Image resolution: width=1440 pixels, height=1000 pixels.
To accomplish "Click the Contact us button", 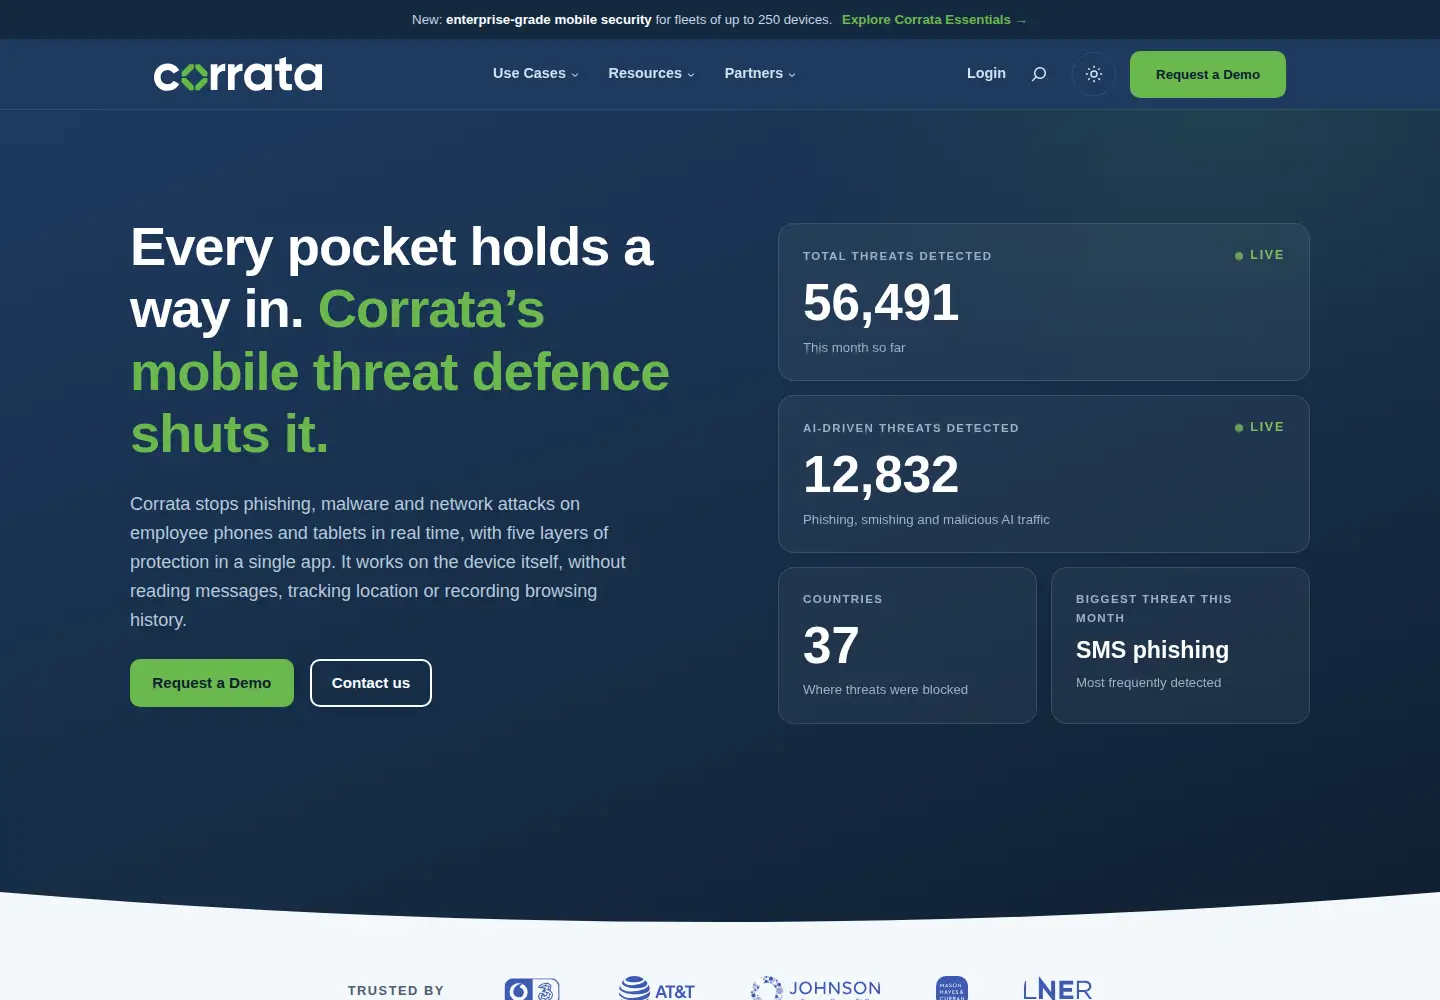I will point(371,683).
